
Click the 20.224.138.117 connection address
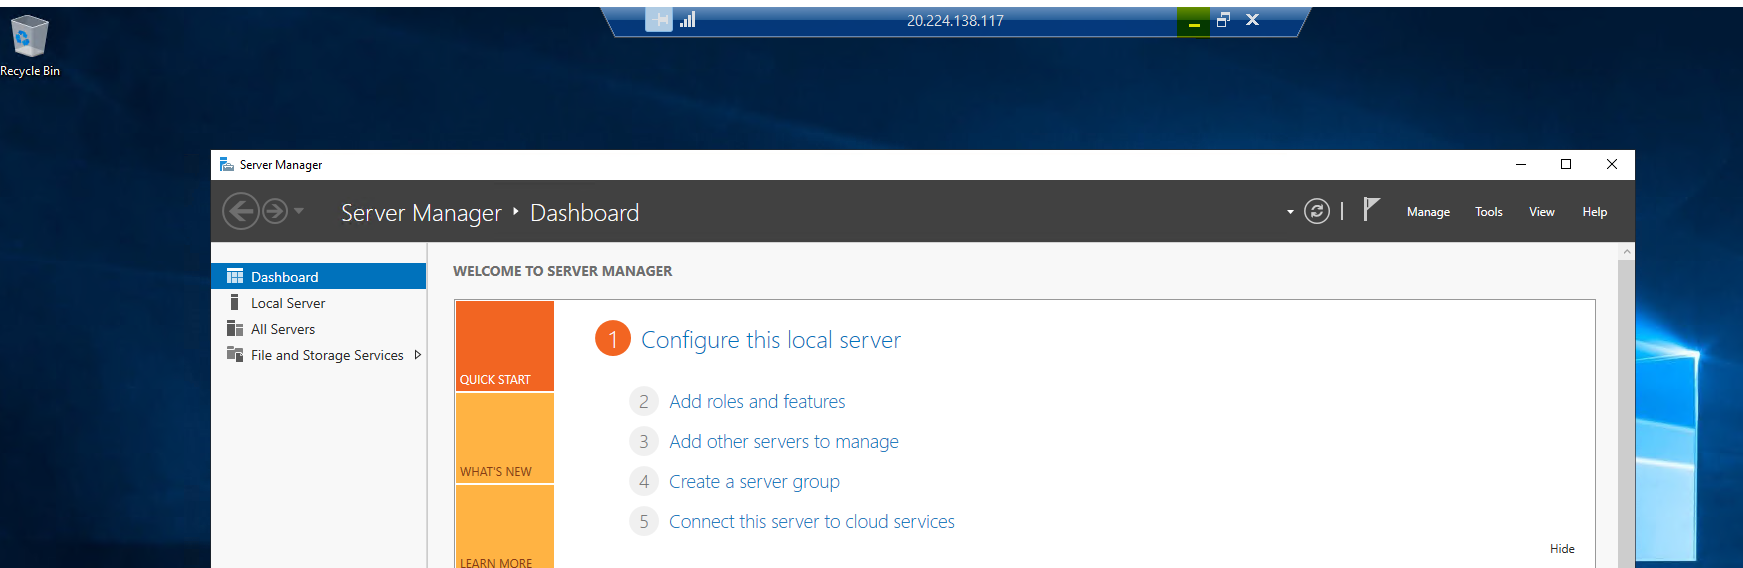pyautogui.click(x=955, y=21)
